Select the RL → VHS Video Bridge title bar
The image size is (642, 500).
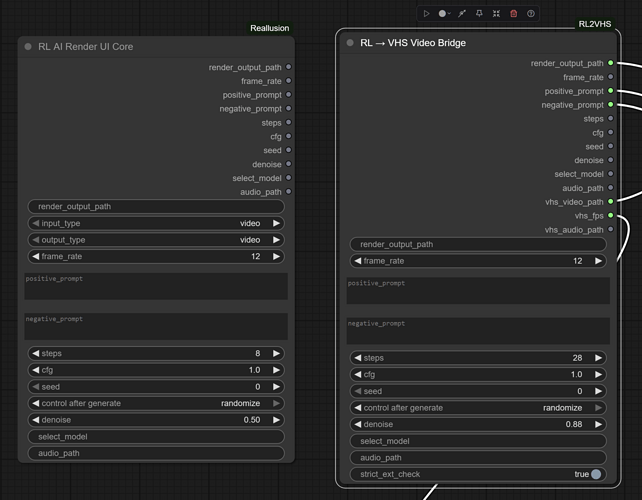pyautogui.click(x=478, y=43)
